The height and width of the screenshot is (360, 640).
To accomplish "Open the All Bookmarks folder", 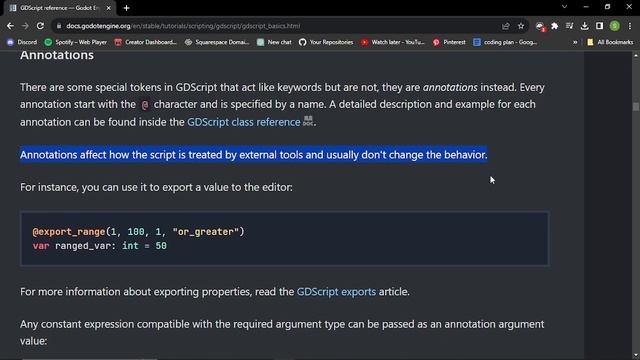I will point(610,42).
